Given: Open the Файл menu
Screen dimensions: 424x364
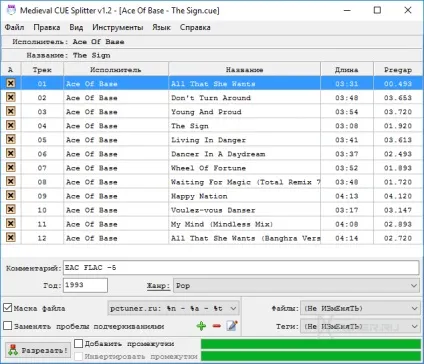Looking at the screenshot, I should click(14, 27).
